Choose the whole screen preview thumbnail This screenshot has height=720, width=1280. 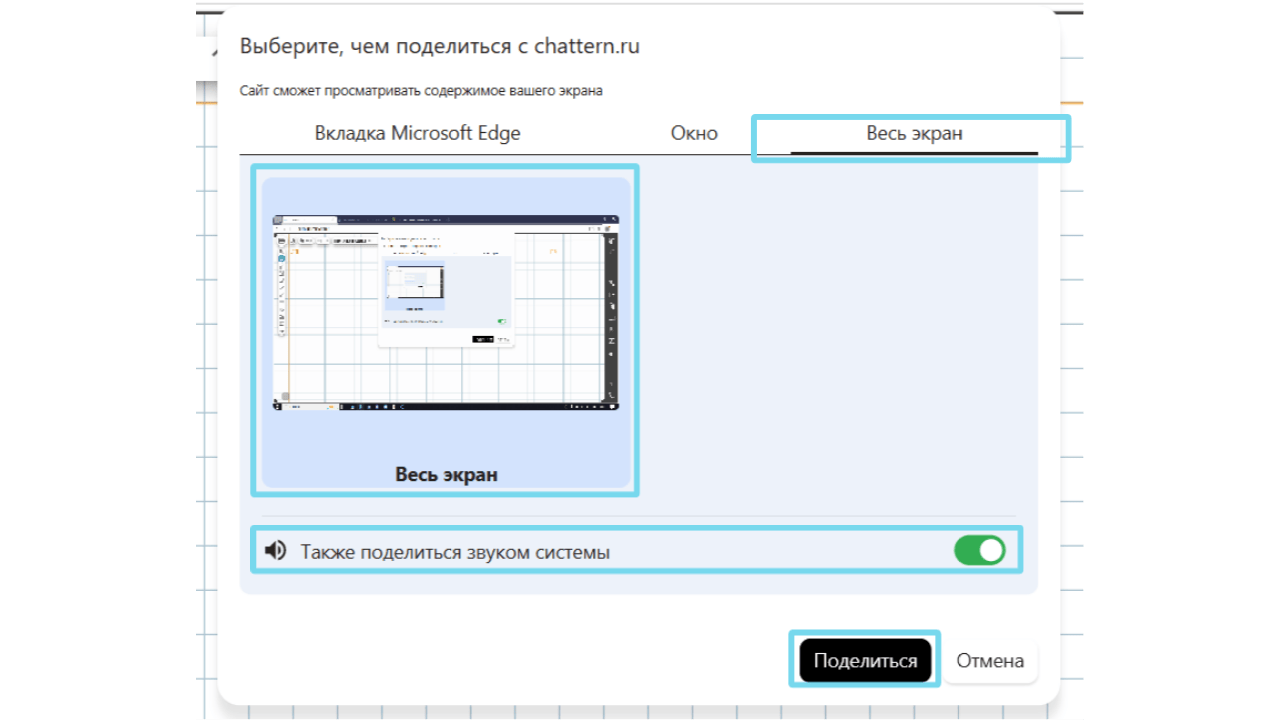click(x=446, y=333)
